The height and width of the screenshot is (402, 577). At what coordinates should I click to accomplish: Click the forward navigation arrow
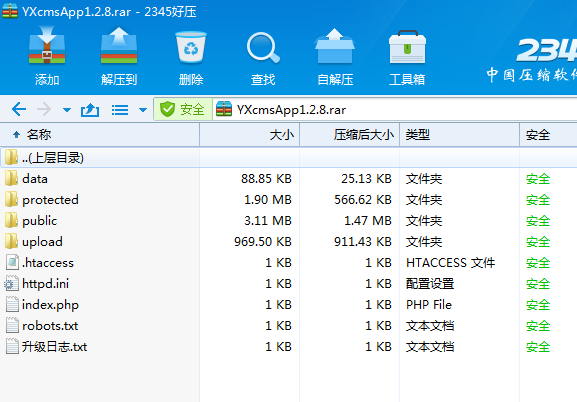point(44,109)
